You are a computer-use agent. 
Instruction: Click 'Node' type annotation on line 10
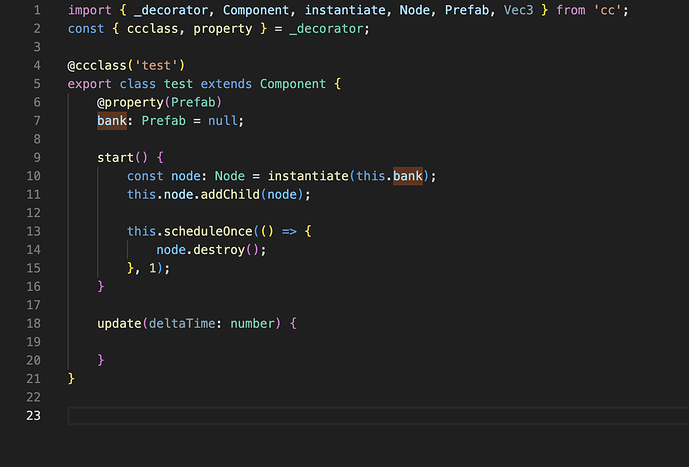coord(230,176)
